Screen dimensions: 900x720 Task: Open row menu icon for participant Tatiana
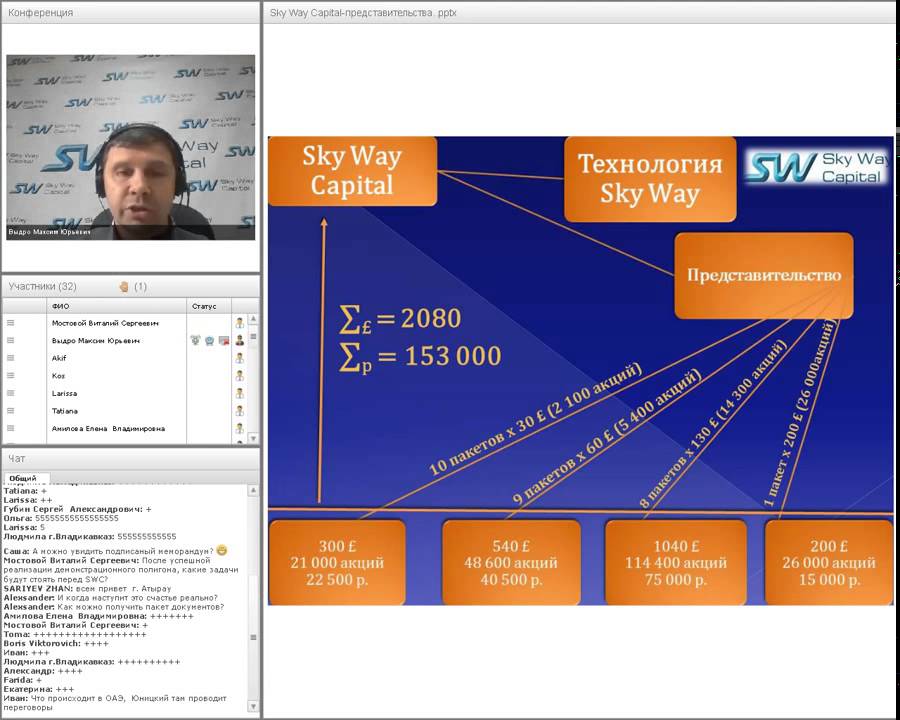10,411
